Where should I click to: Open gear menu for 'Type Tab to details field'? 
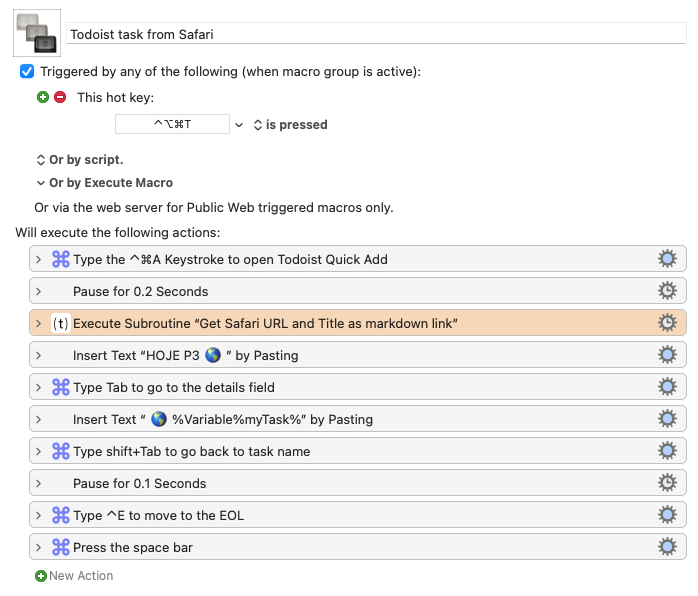coord(667,387)
